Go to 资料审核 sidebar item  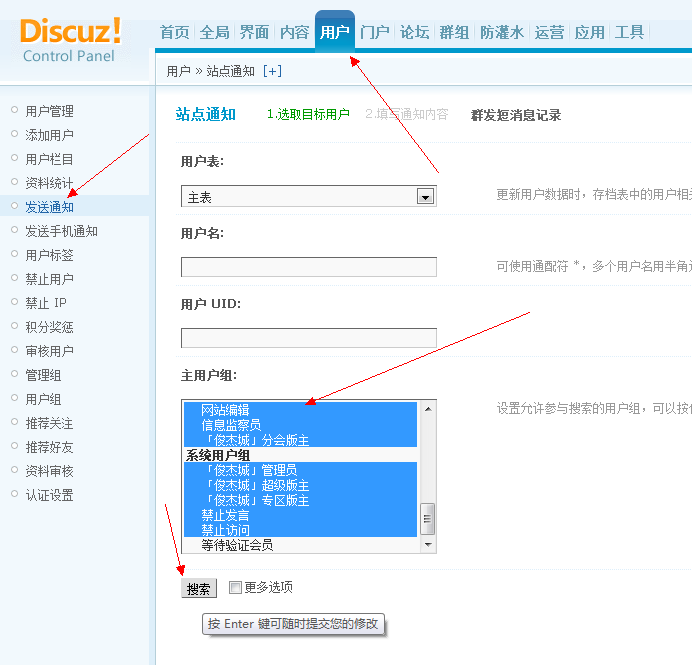coord(49,471)
